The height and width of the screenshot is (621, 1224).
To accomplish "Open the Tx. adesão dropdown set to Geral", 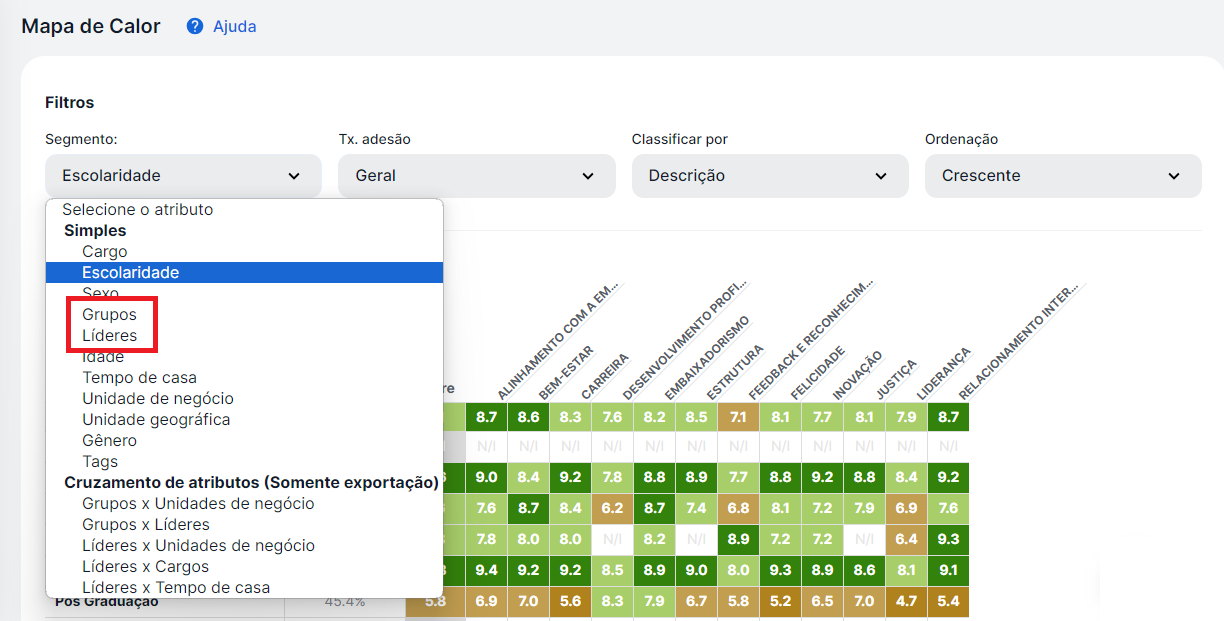I will (477, 176).
